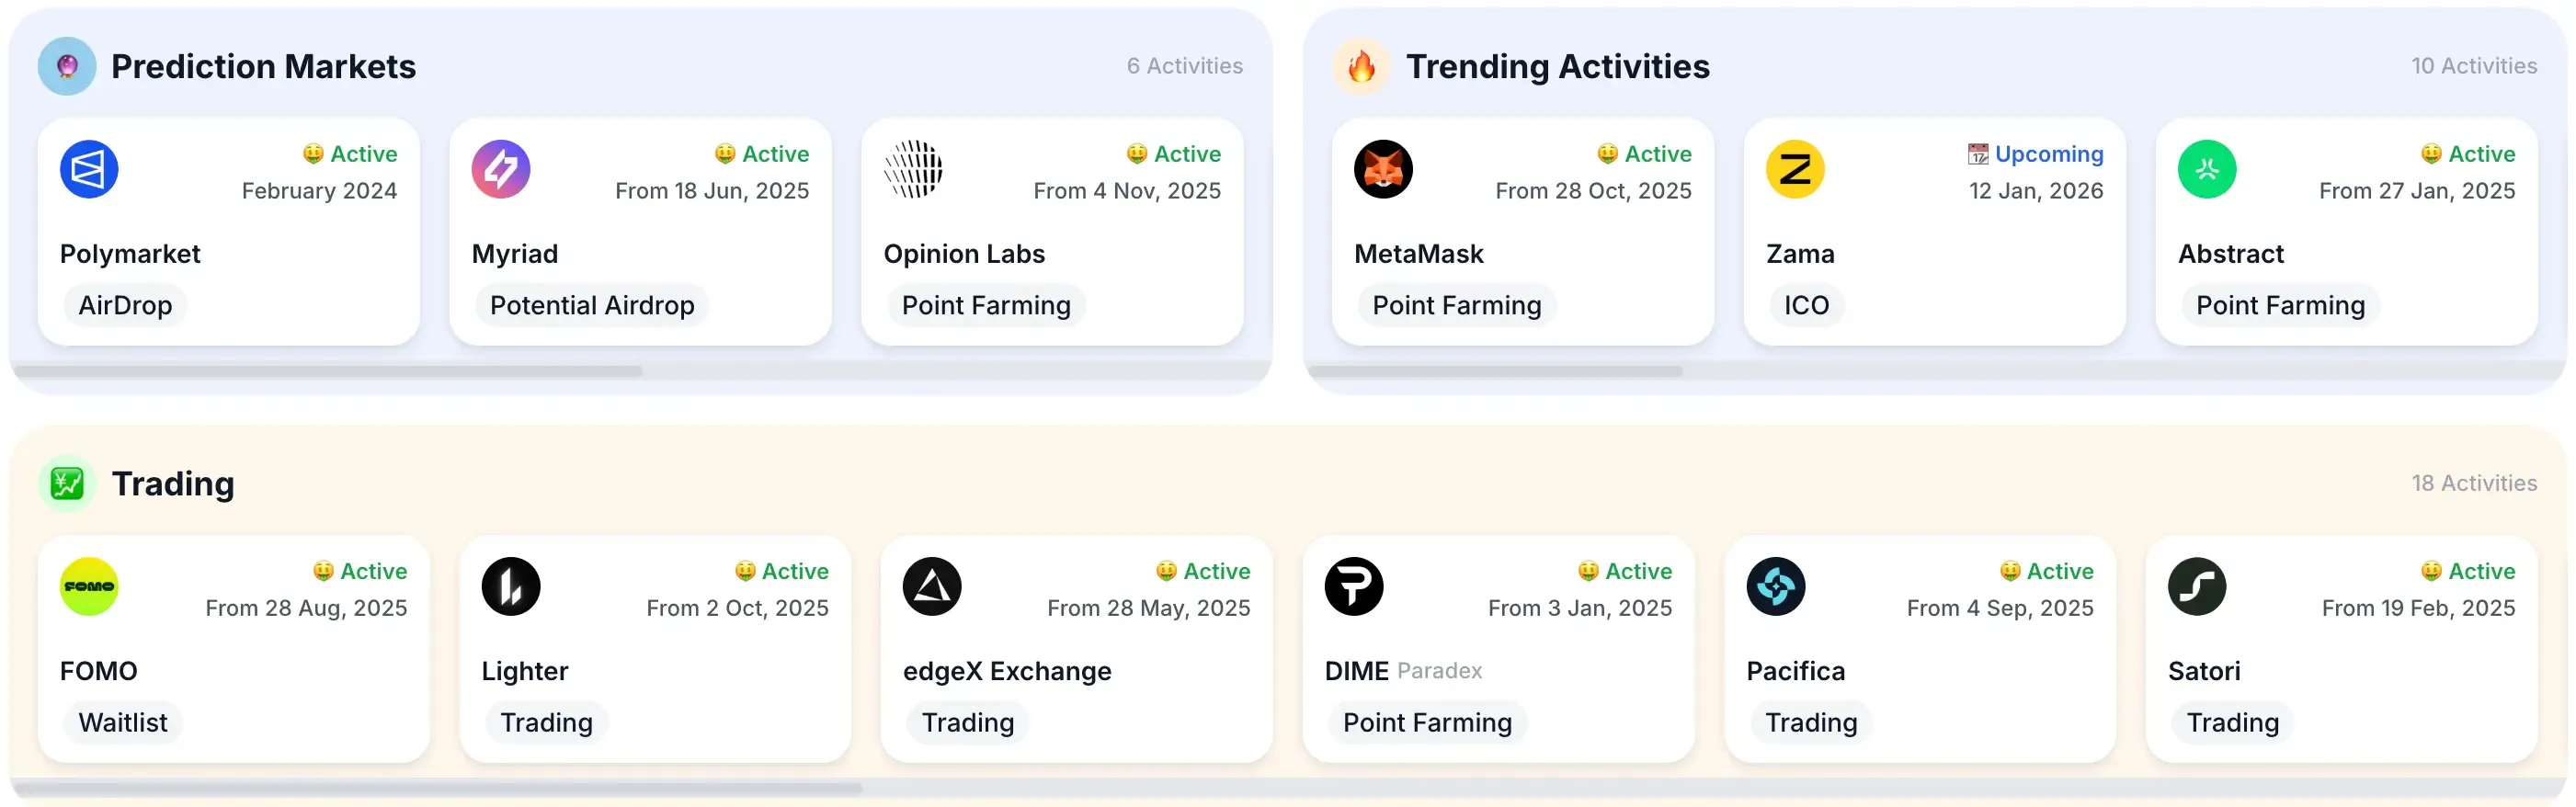Open the AirDrop tag on Polymarket
Viewport: 2576px width, 807px height.
124,305
